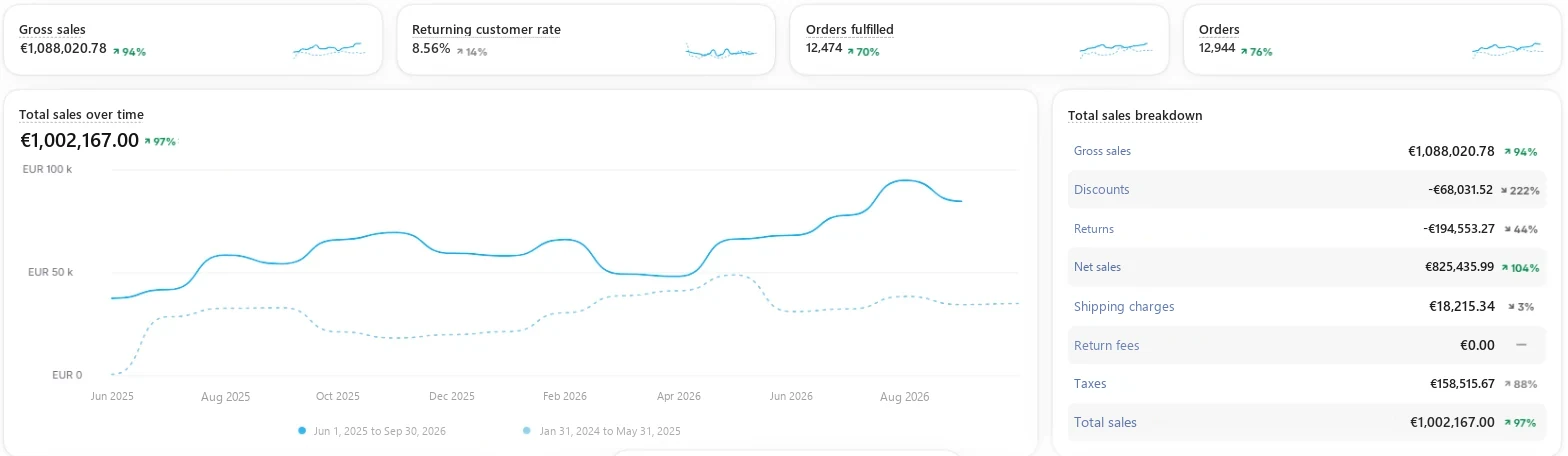Click the 12,944 orders value
The image size is (1568, 456).
click(x=1217, y=48)
